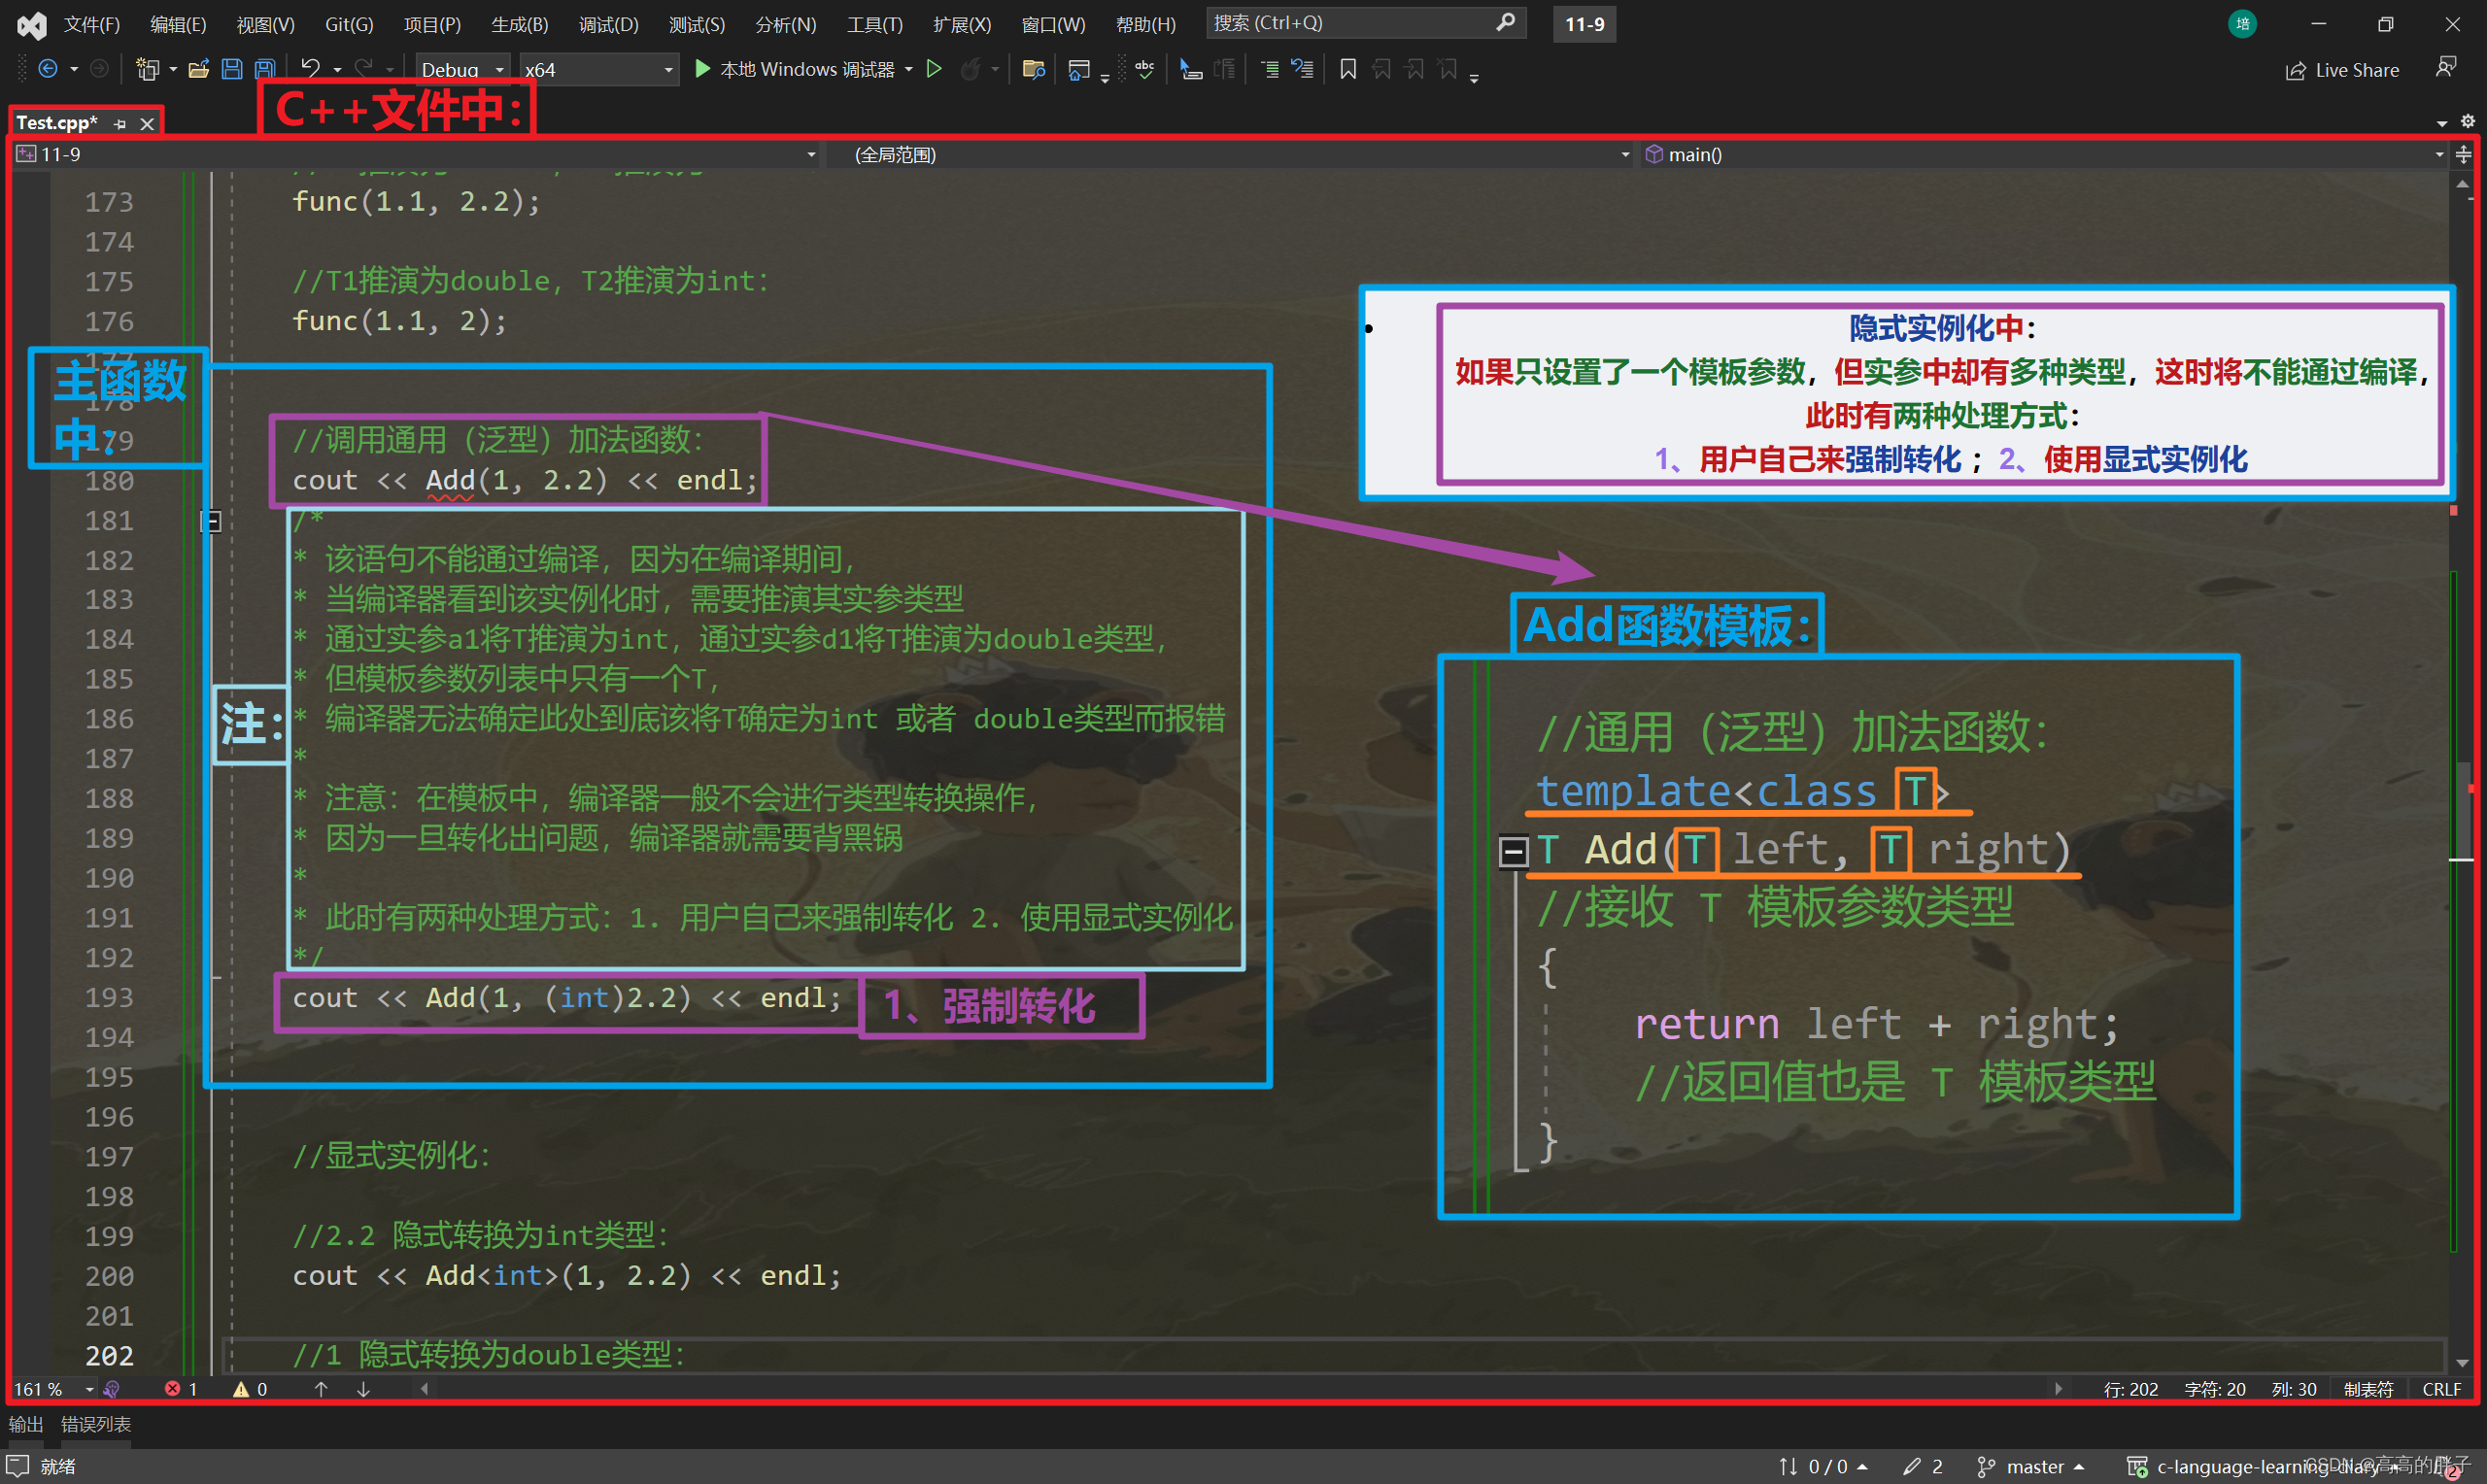Click the editor settings gear icon above the editor
This screenshot has height=1484, width=2487.
click(x=2468, y=121)
